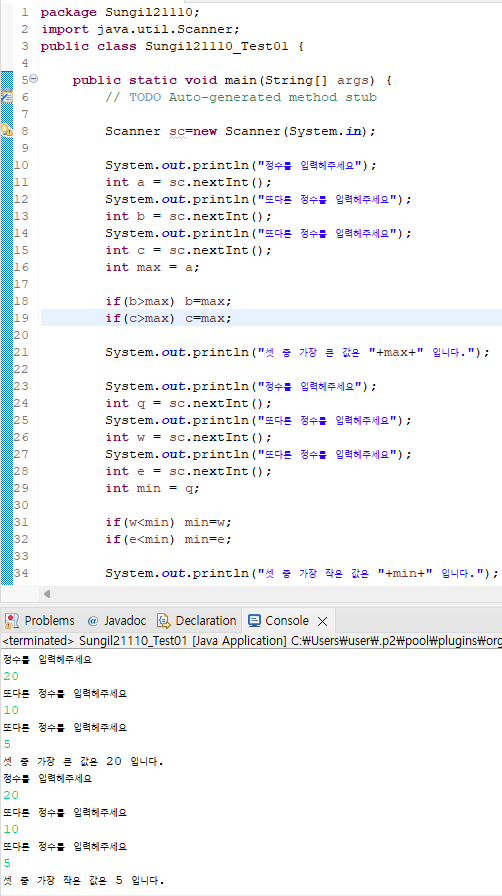Image resolution: width=502 pixels, height=896 pixels.
Task: Click 'if(b>max) b=max;' on line 18
Action: coord(169,301)
